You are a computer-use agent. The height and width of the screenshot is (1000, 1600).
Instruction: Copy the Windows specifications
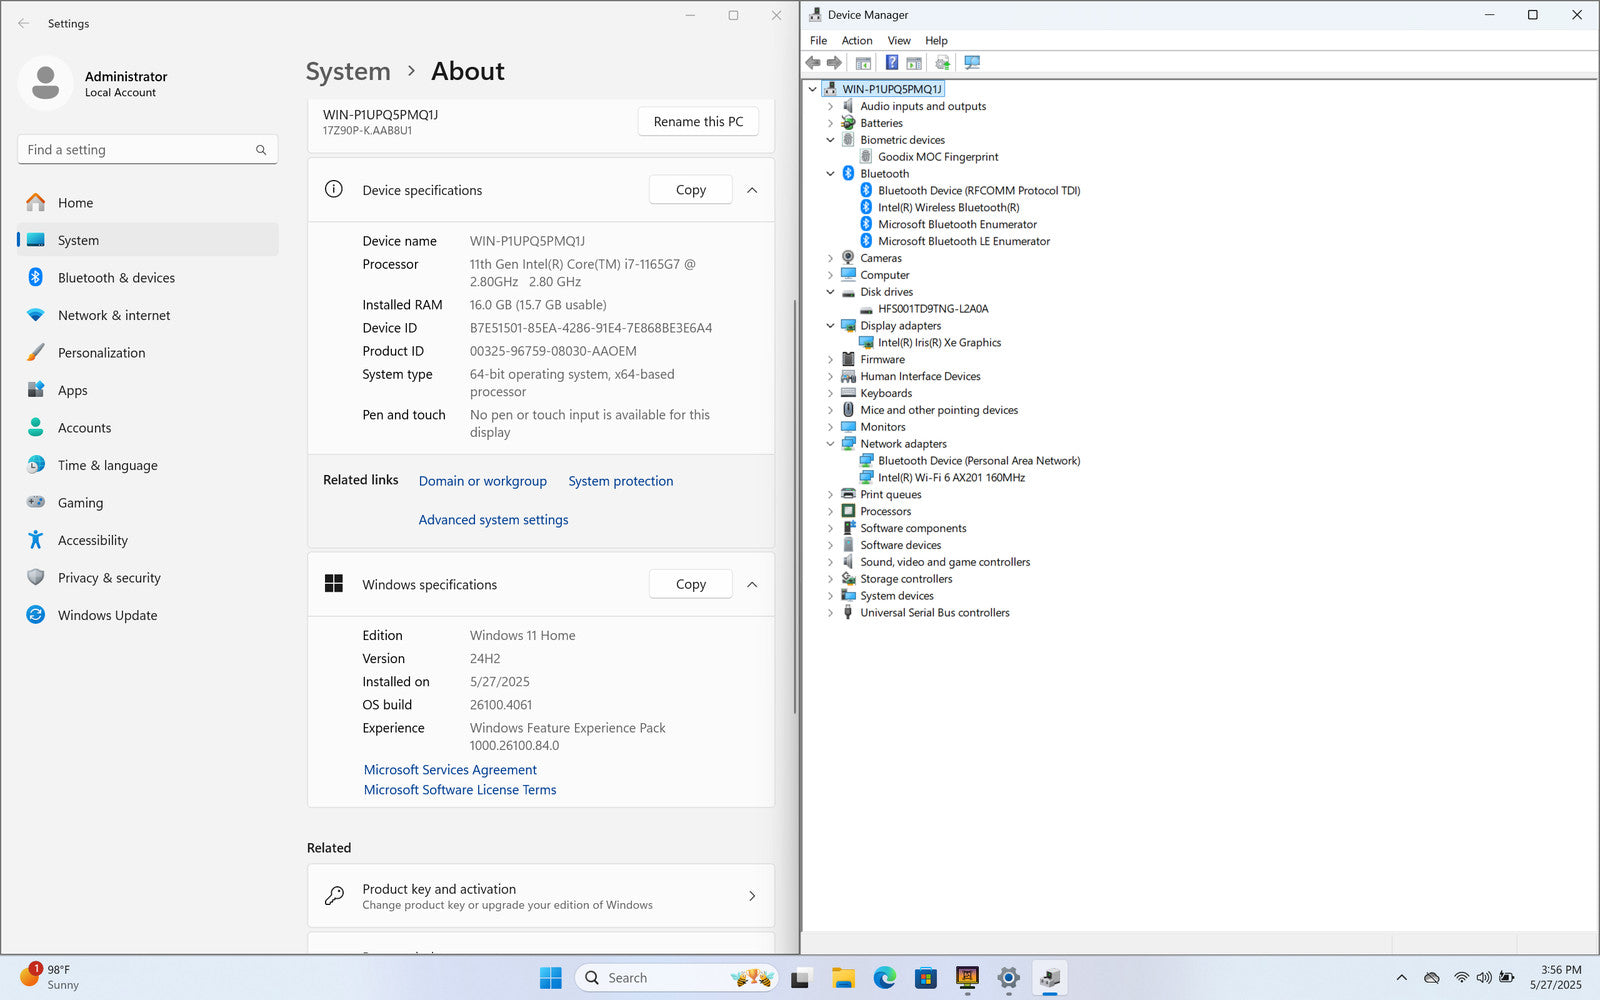691,585
